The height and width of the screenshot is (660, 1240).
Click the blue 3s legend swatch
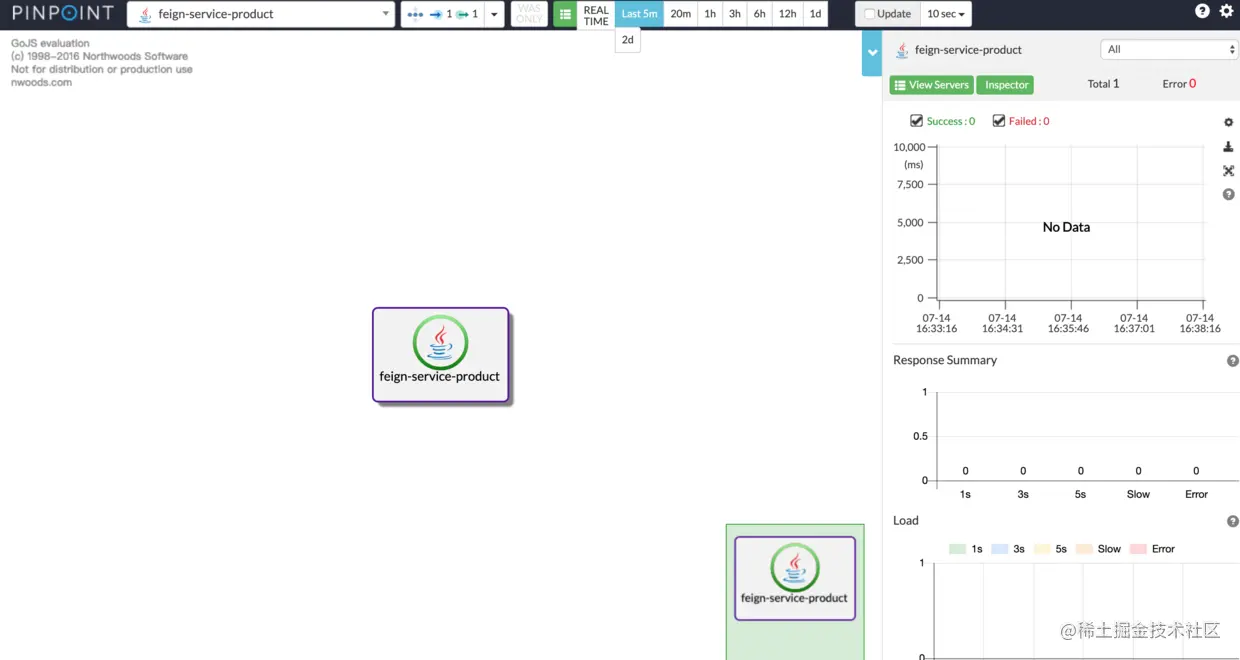coord(999,549)
